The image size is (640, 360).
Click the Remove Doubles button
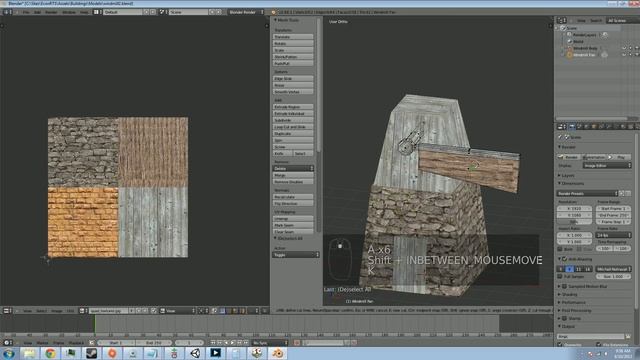click(293, 182)
